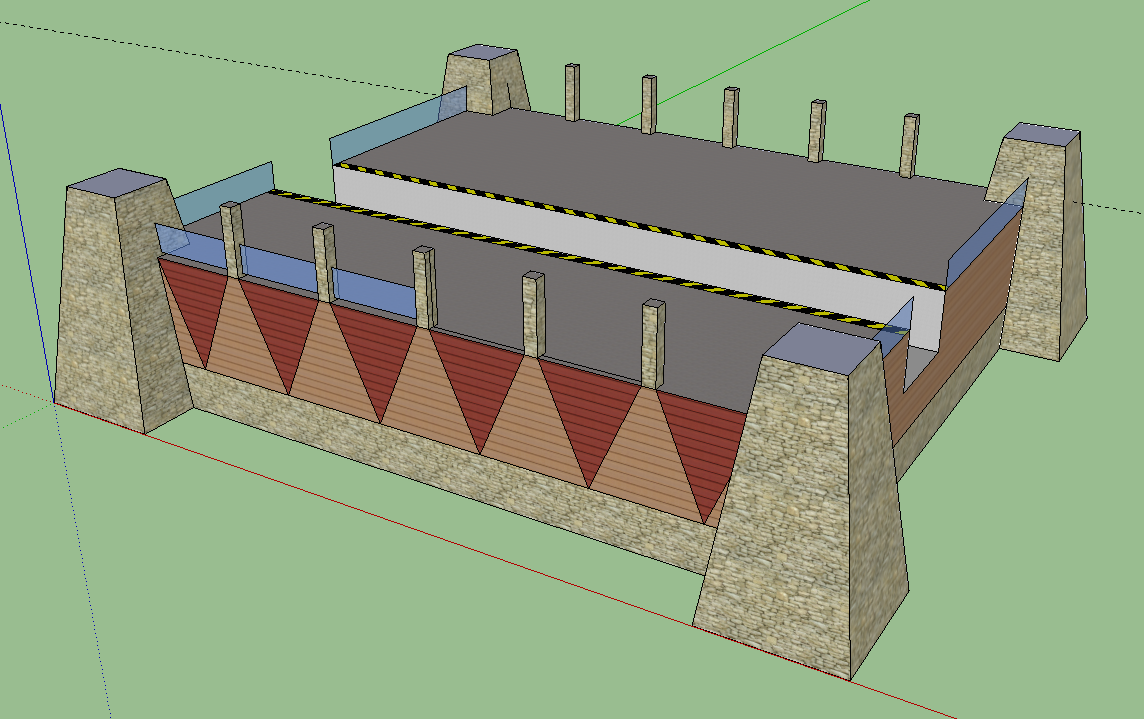Viewport: 1144px width, 719px height.
Task: Click the leftmost pillar in the front row
Action: coord(233,240)
